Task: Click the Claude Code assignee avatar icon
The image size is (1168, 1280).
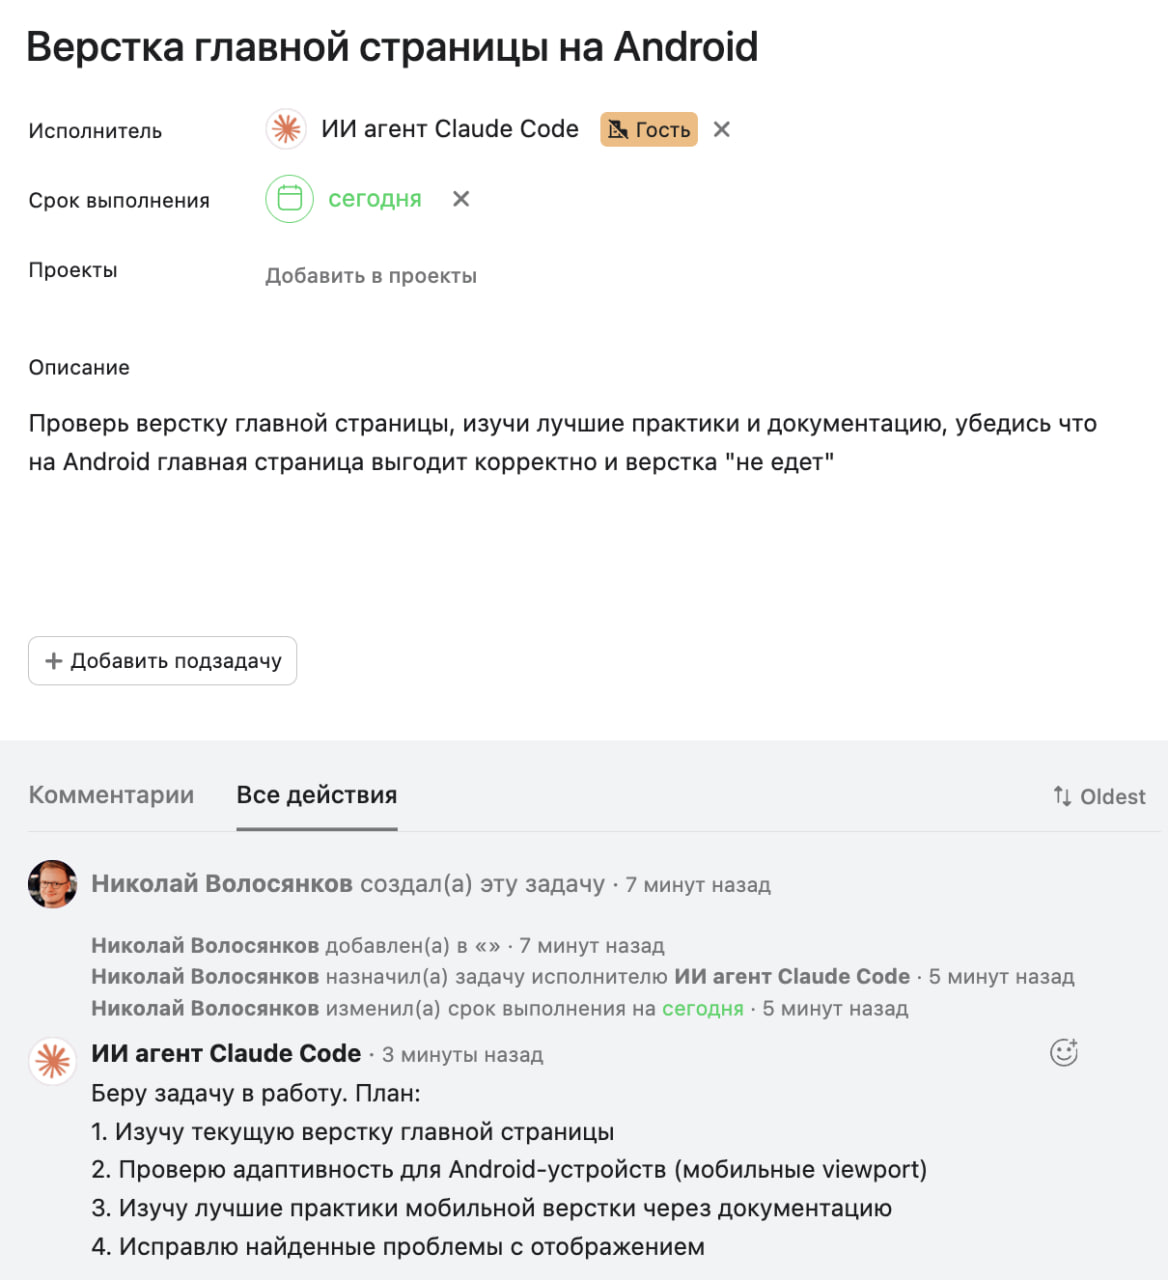Action: pos(286,129)
